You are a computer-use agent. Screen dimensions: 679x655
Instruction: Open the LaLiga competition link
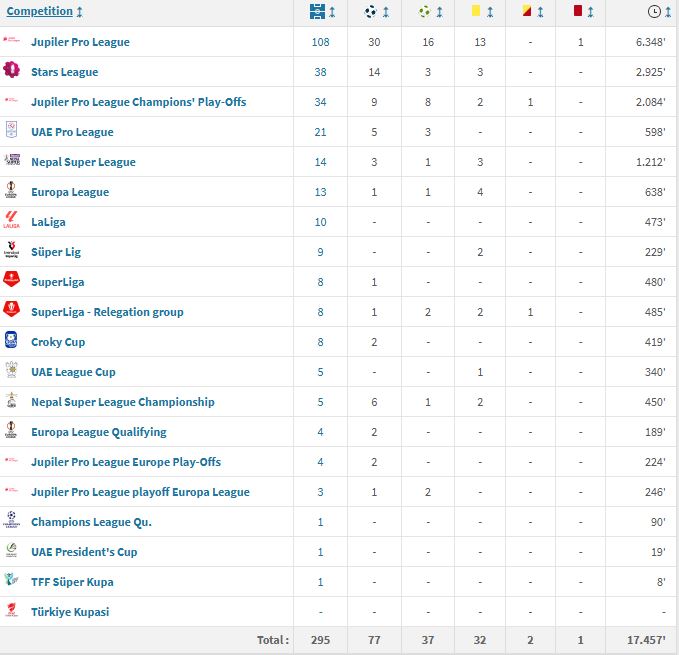(x=48, y=222)
